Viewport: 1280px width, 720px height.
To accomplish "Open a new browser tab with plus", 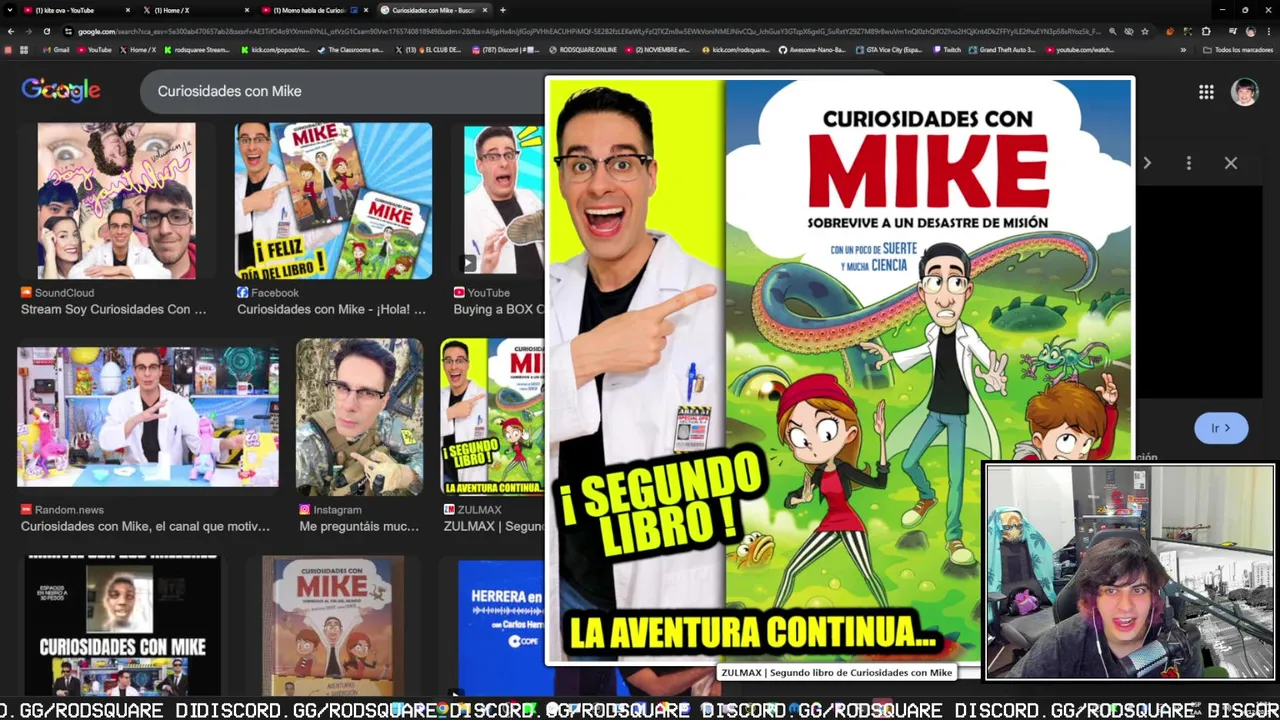I will click(x=503, y=10).
